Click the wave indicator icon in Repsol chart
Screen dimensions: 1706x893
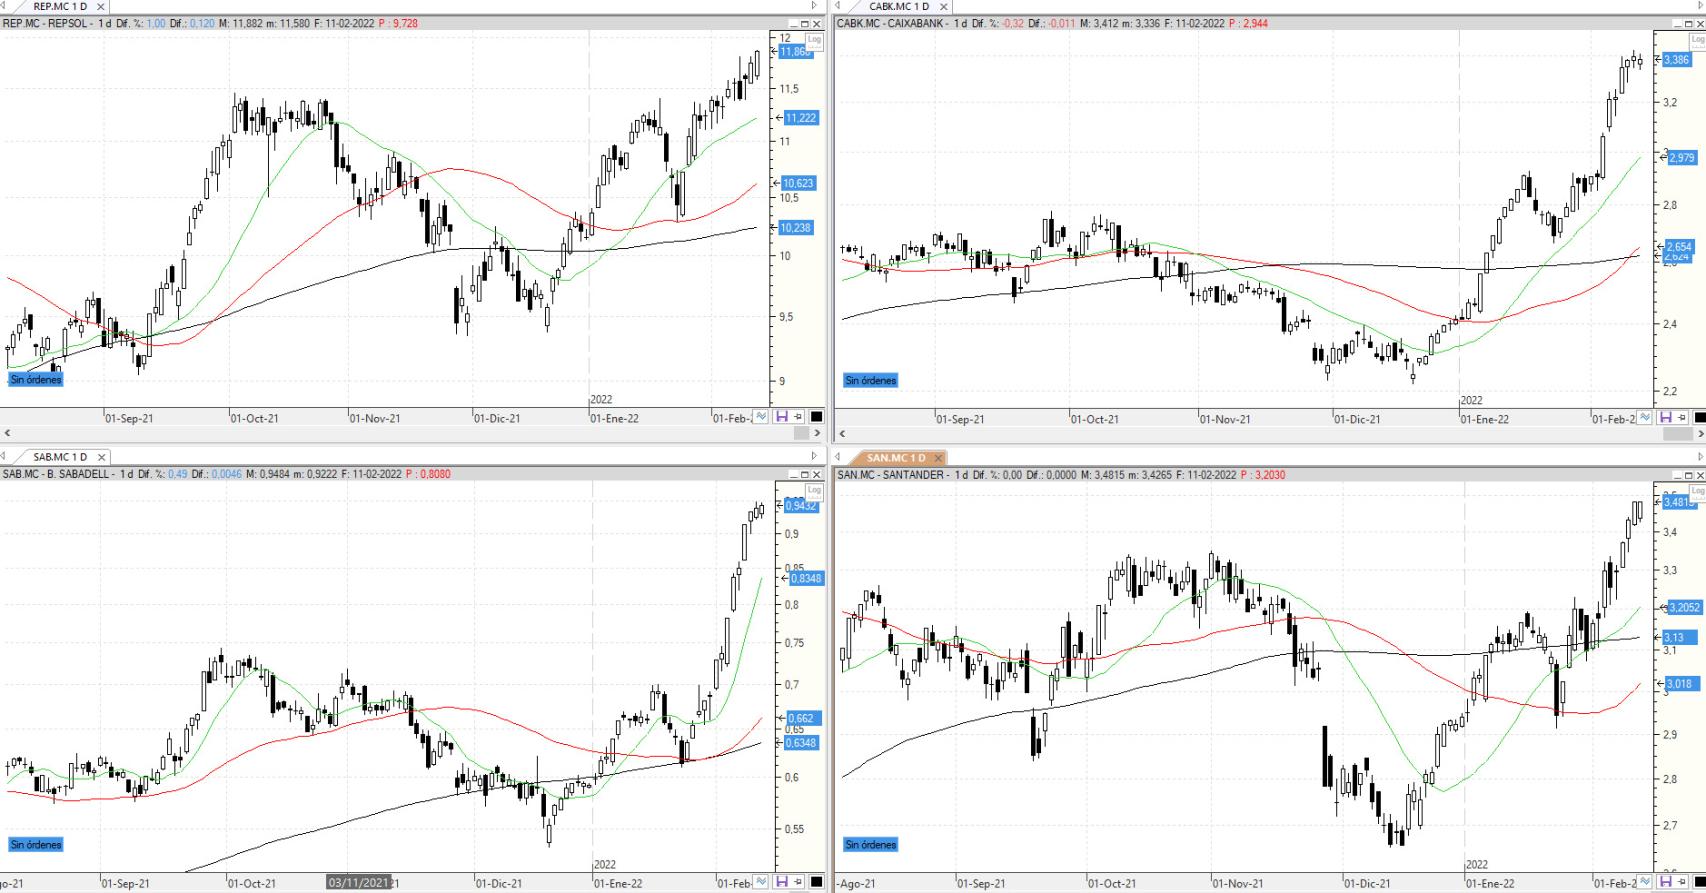click(762, 417)
